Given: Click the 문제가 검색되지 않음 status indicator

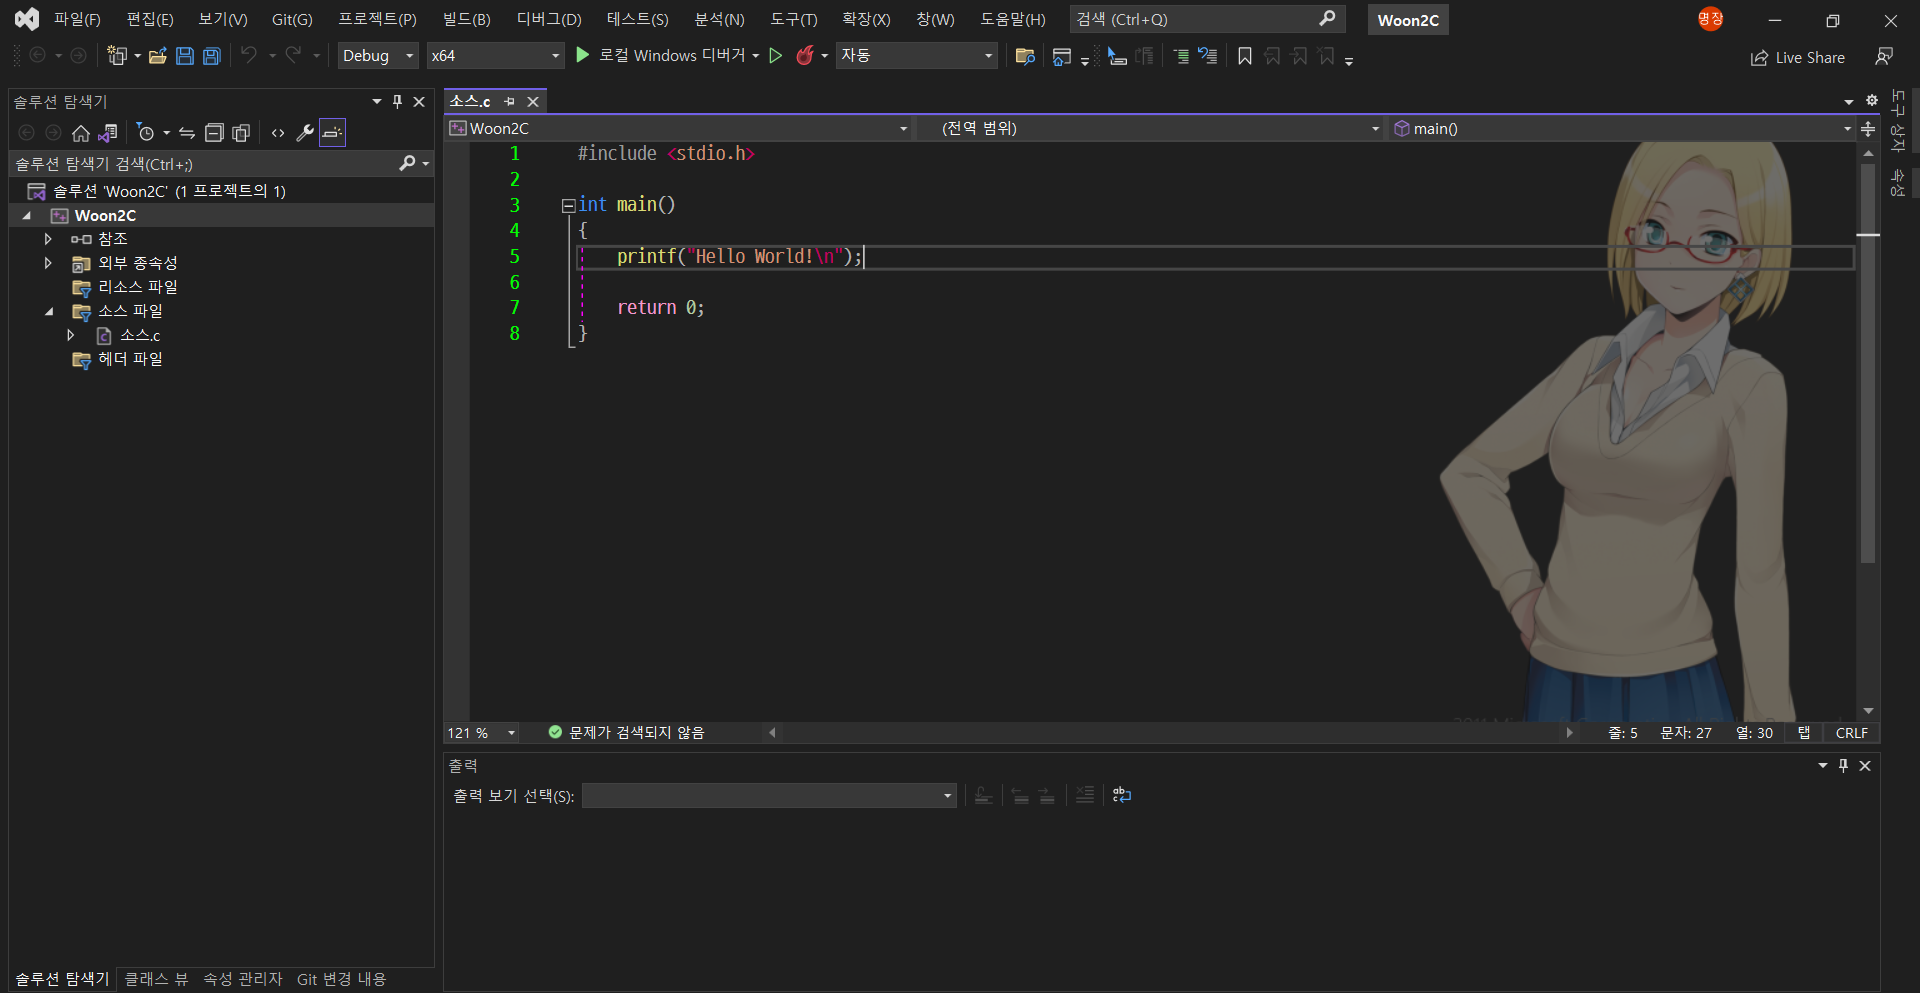Looking at the screenshot, I should point(627,733).
